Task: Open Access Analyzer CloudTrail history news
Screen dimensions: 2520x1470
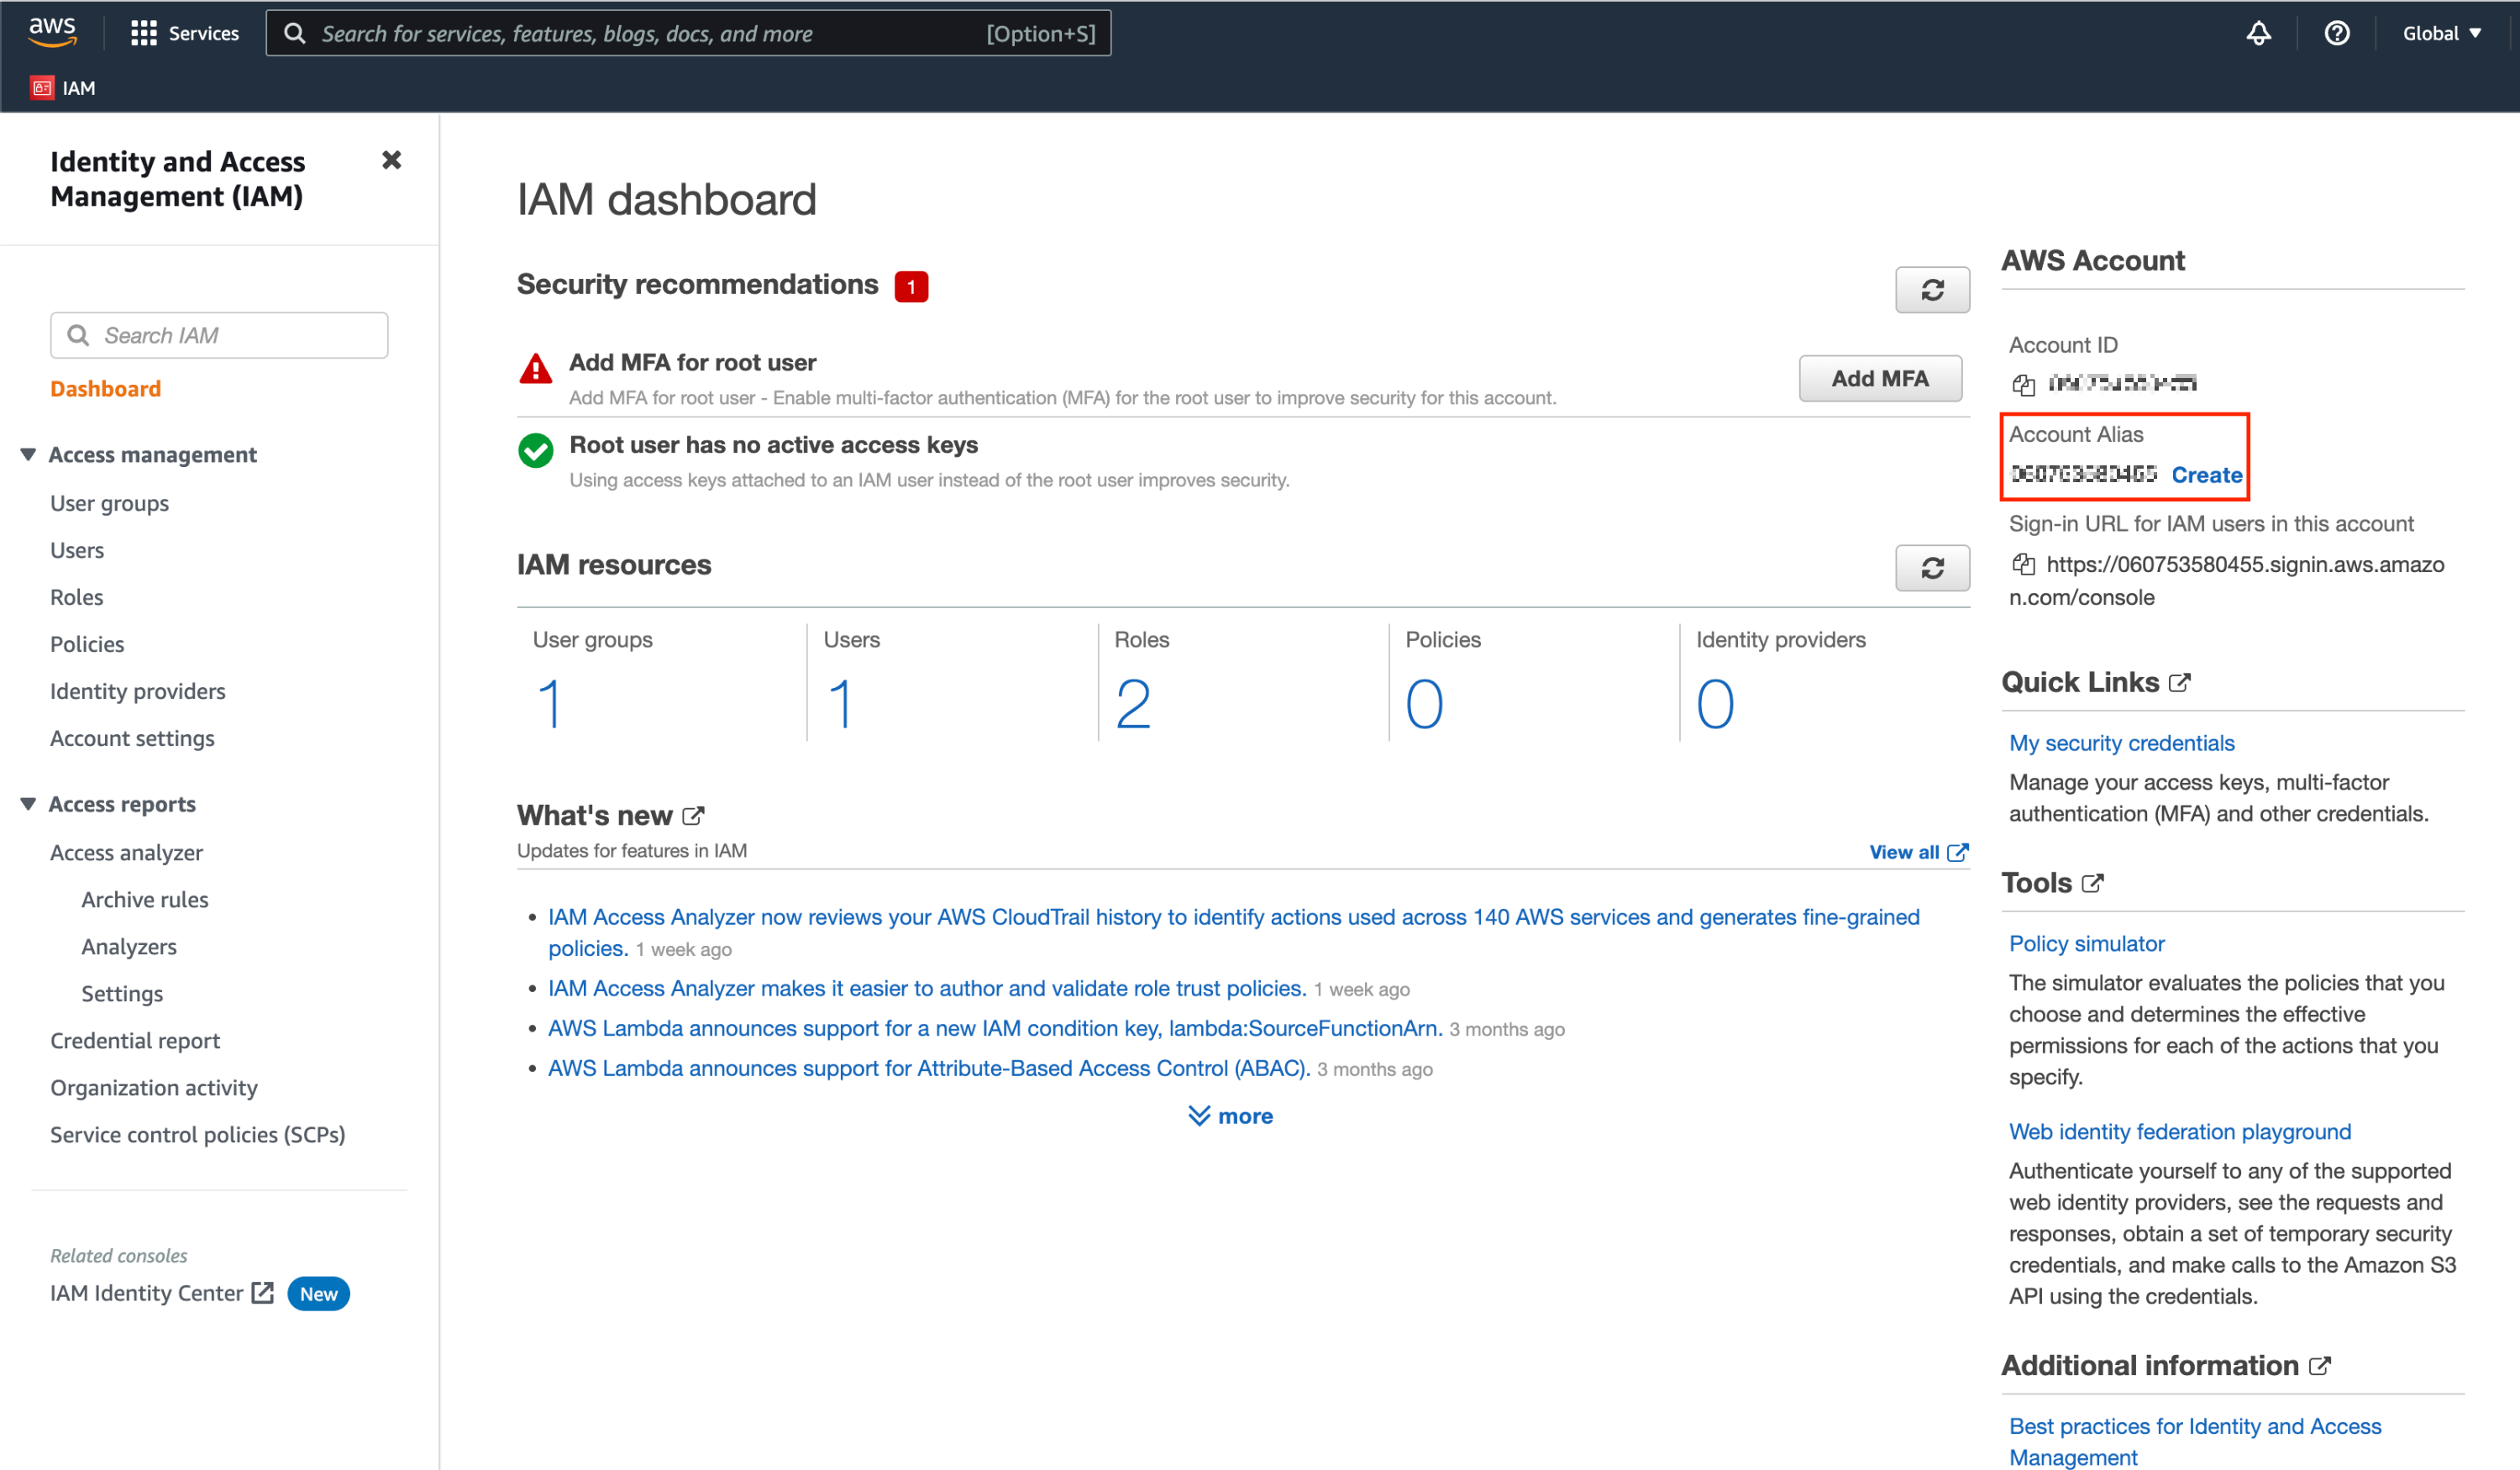Action: 1233,933
